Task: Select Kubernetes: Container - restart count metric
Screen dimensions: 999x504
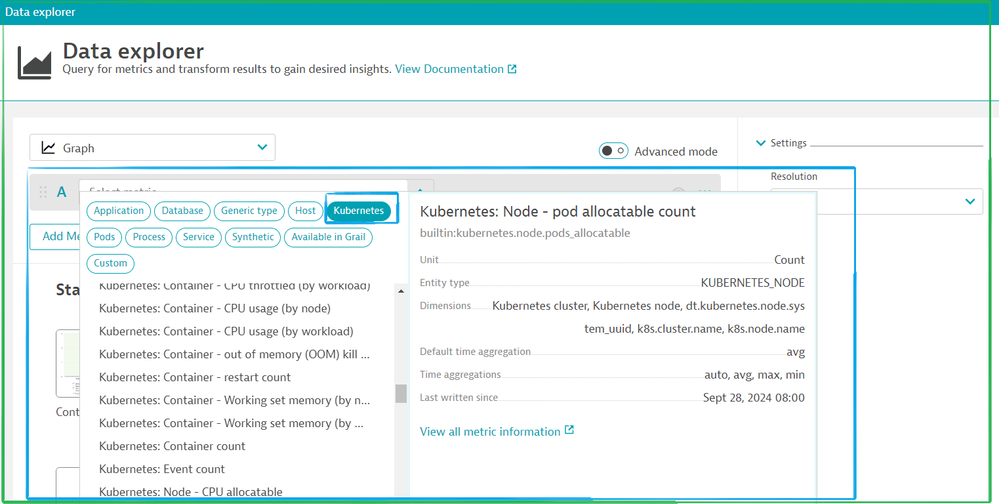Action: pos(195,377)
